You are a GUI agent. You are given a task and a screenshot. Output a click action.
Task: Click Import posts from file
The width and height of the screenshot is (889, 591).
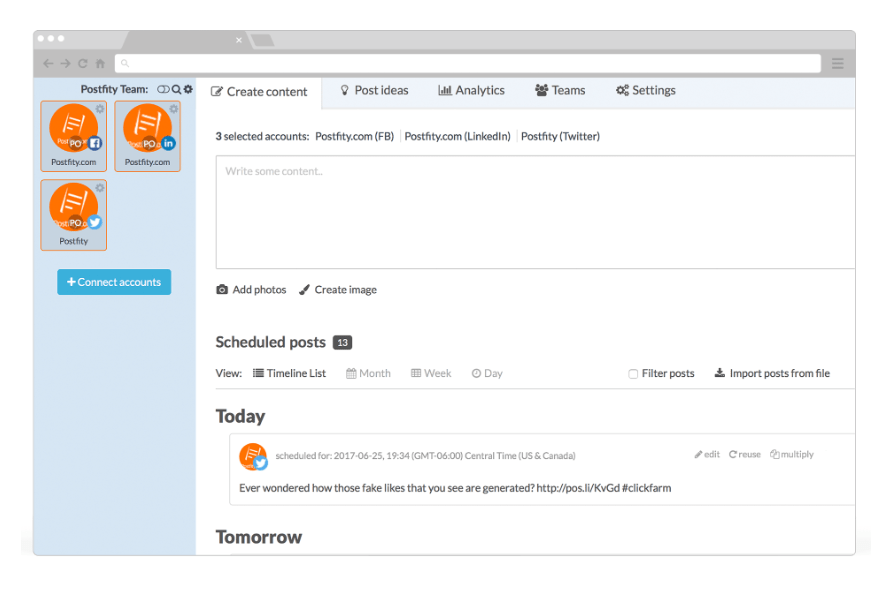772,373
